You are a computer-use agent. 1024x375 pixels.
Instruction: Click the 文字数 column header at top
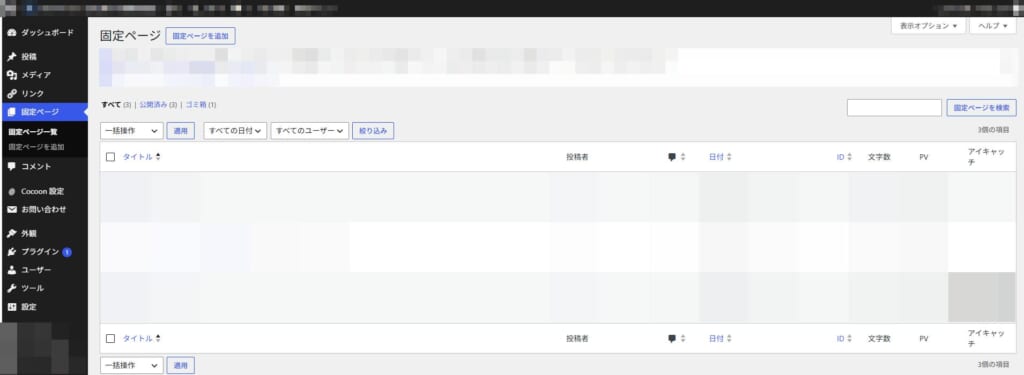(879, 157)
